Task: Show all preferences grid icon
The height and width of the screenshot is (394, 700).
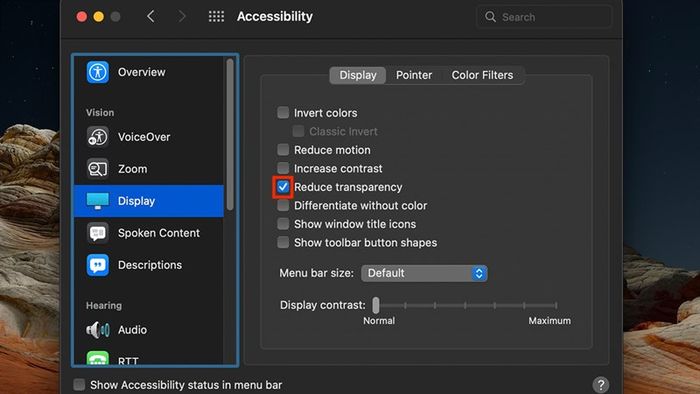Action: click(x=216, y=17)
